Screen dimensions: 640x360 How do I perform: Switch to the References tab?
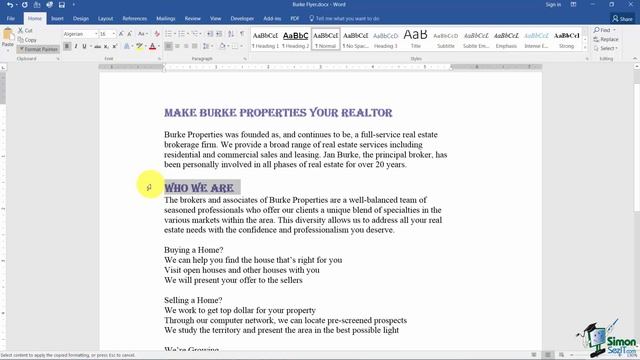point(135,19)
